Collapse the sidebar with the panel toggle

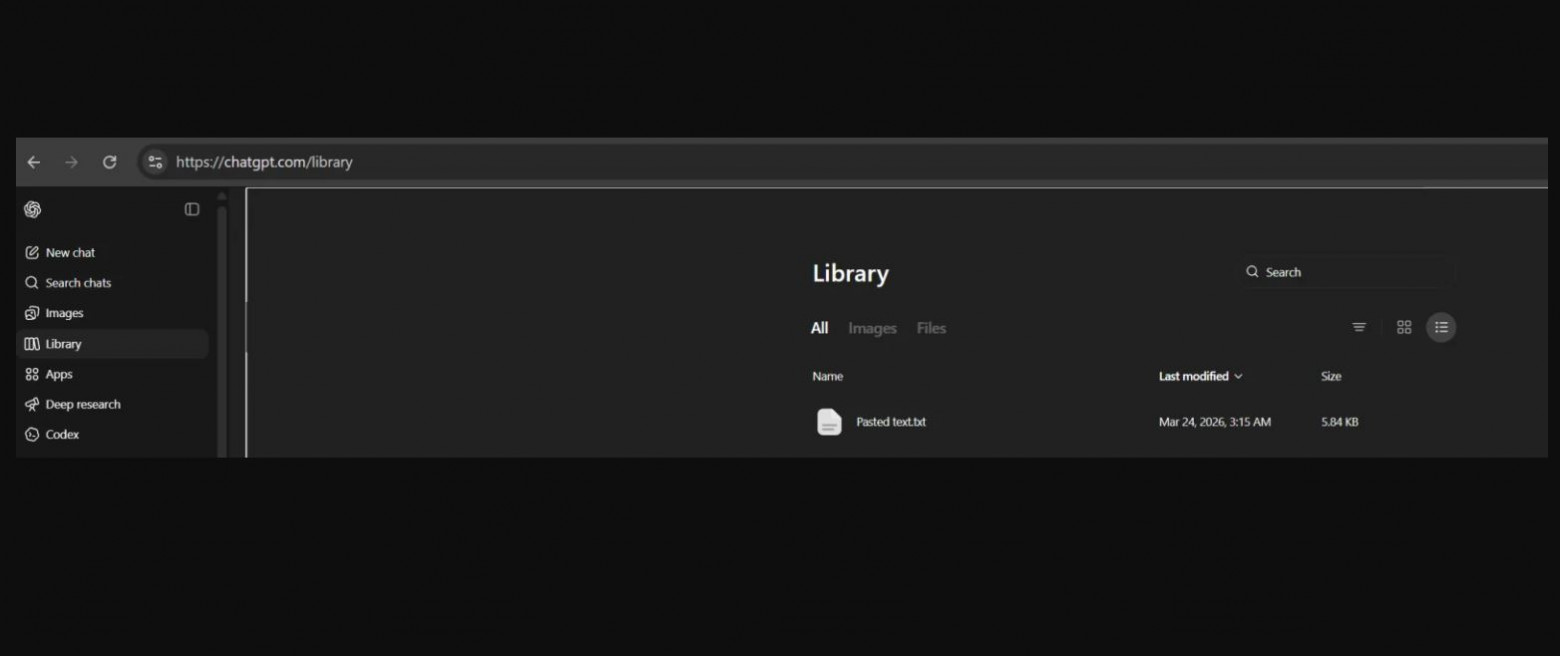coord(191,209)
